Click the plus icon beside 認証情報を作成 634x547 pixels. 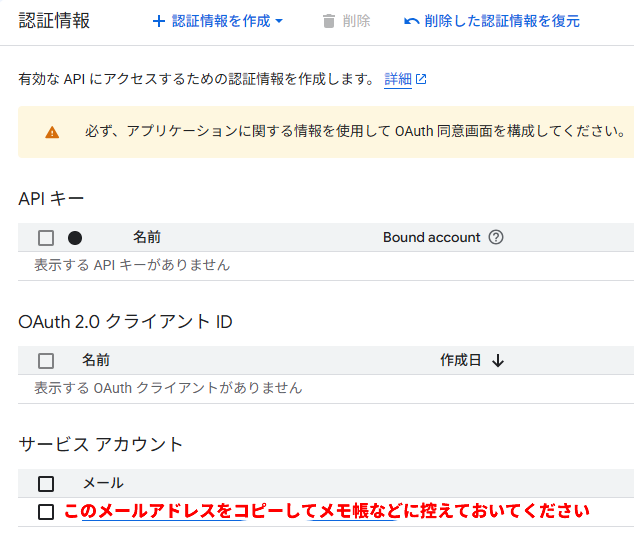159,21
